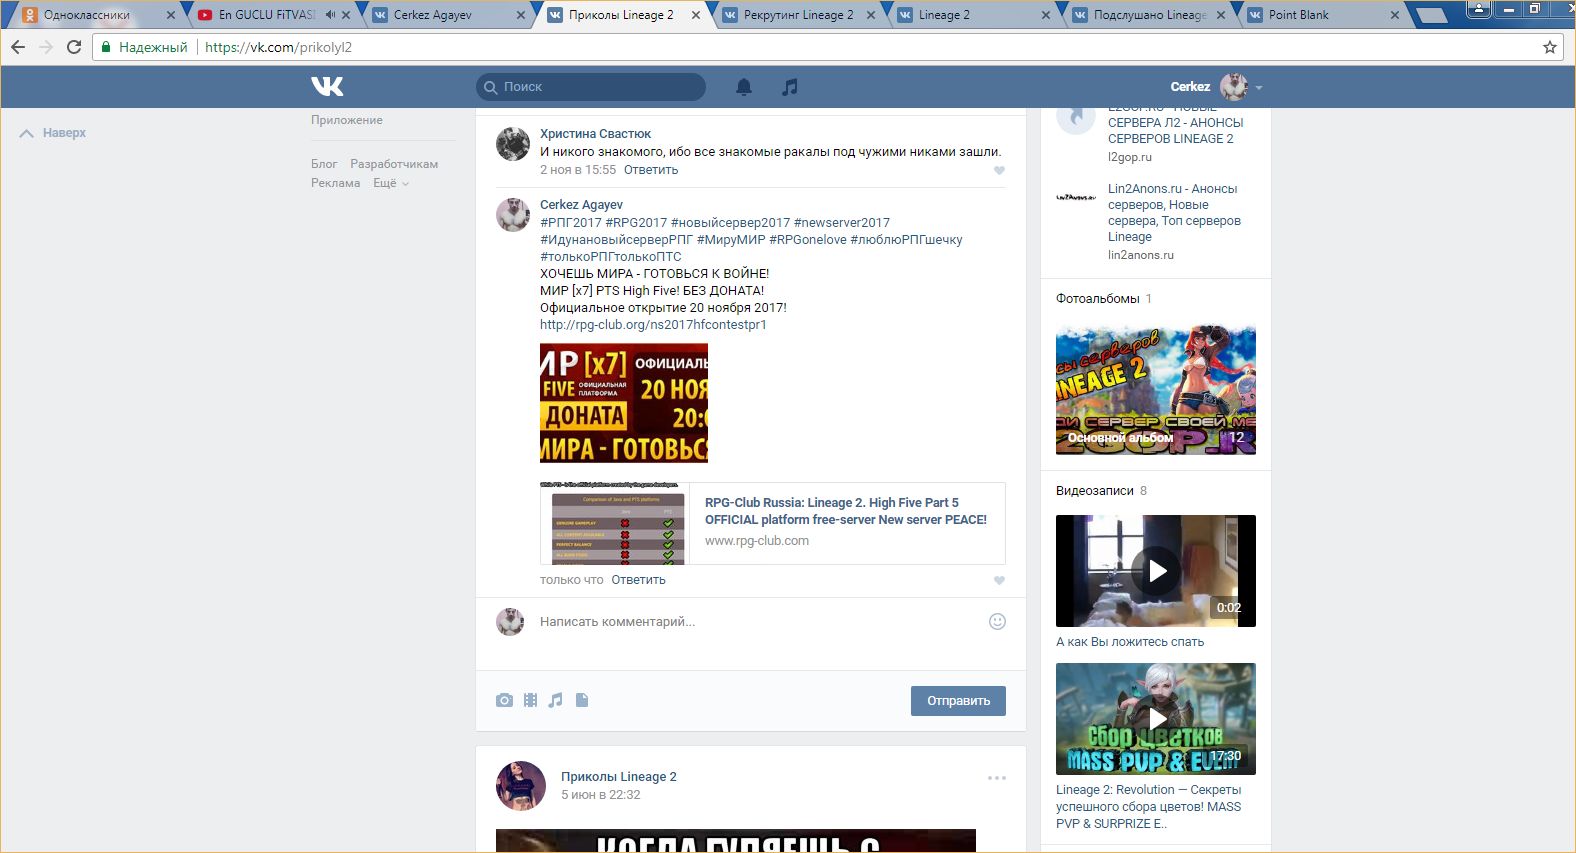This screenshot has height=853, width=1576.
Task: Open the emoji smiley picker
Action: click(x=997, y=622)
